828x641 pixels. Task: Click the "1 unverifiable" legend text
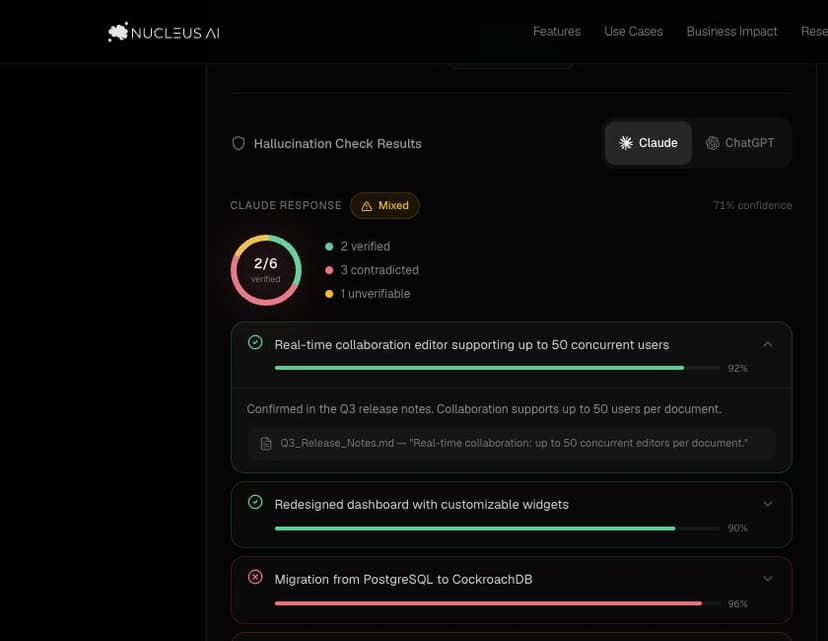[375, 294]
